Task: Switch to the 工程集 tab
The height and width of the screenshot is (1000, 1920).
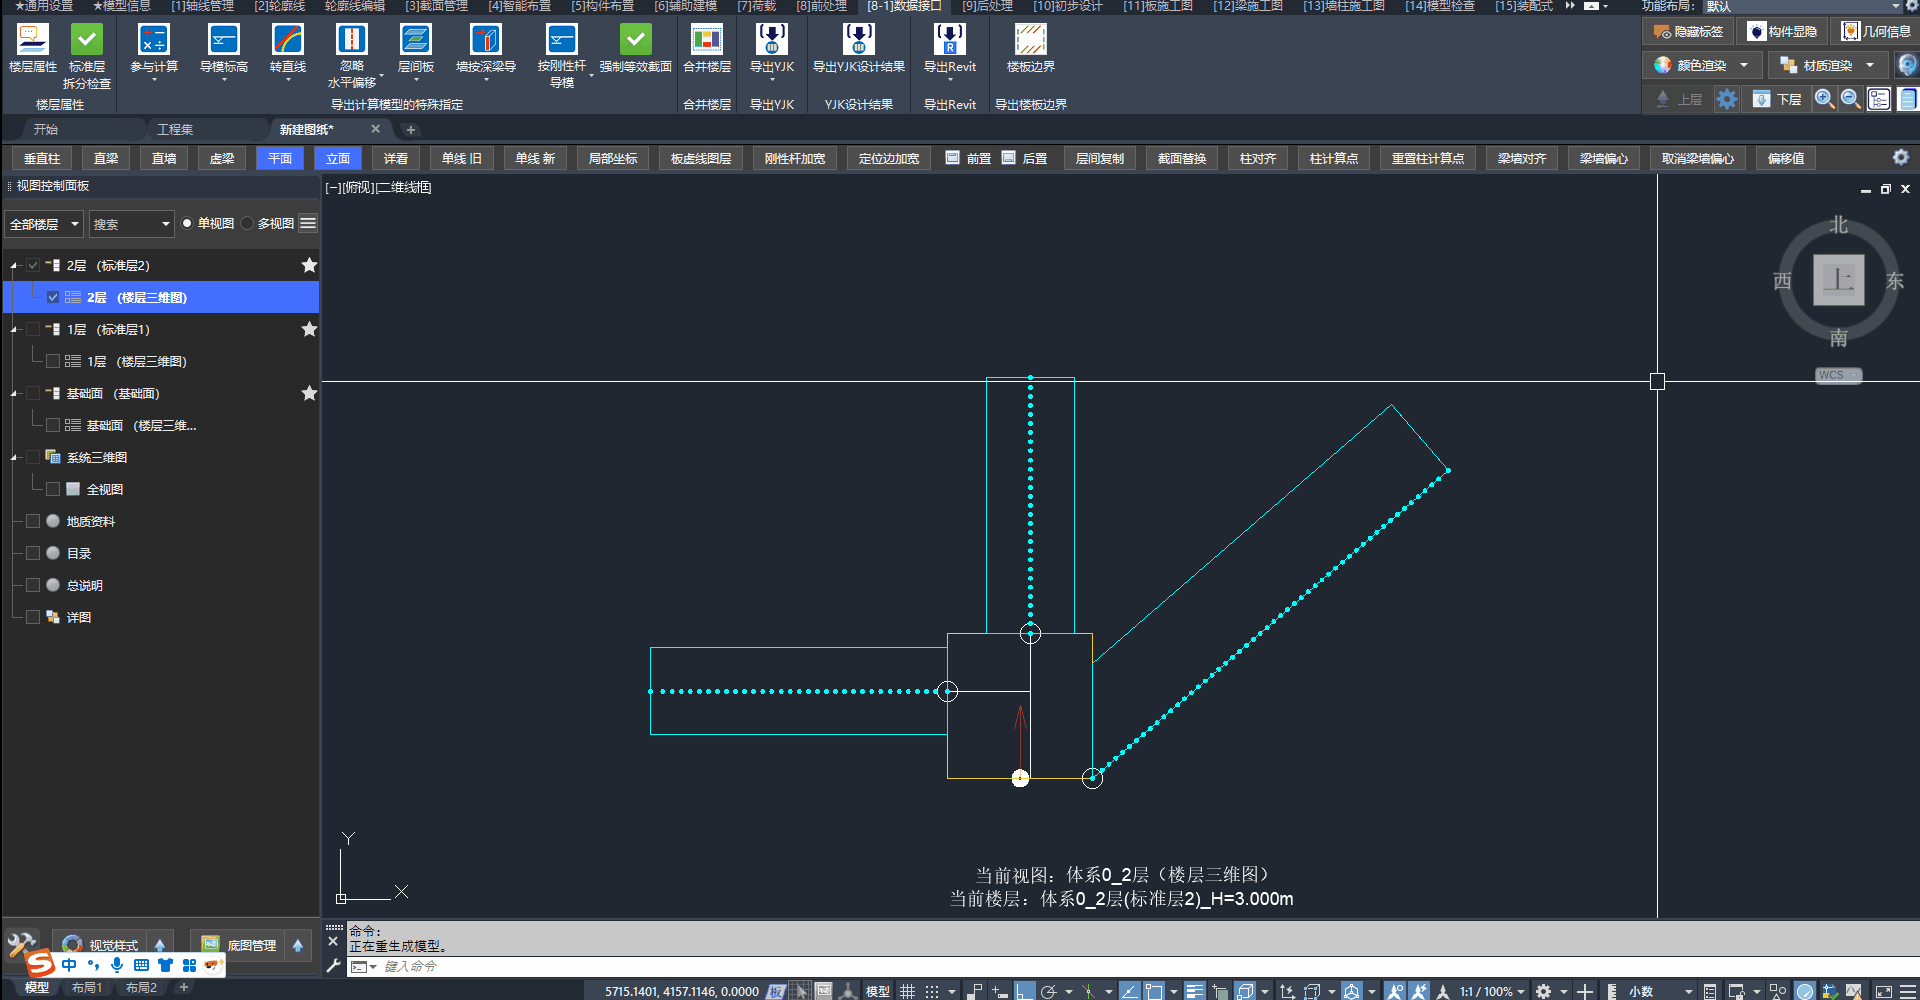Action: click(x=175, y=129)
